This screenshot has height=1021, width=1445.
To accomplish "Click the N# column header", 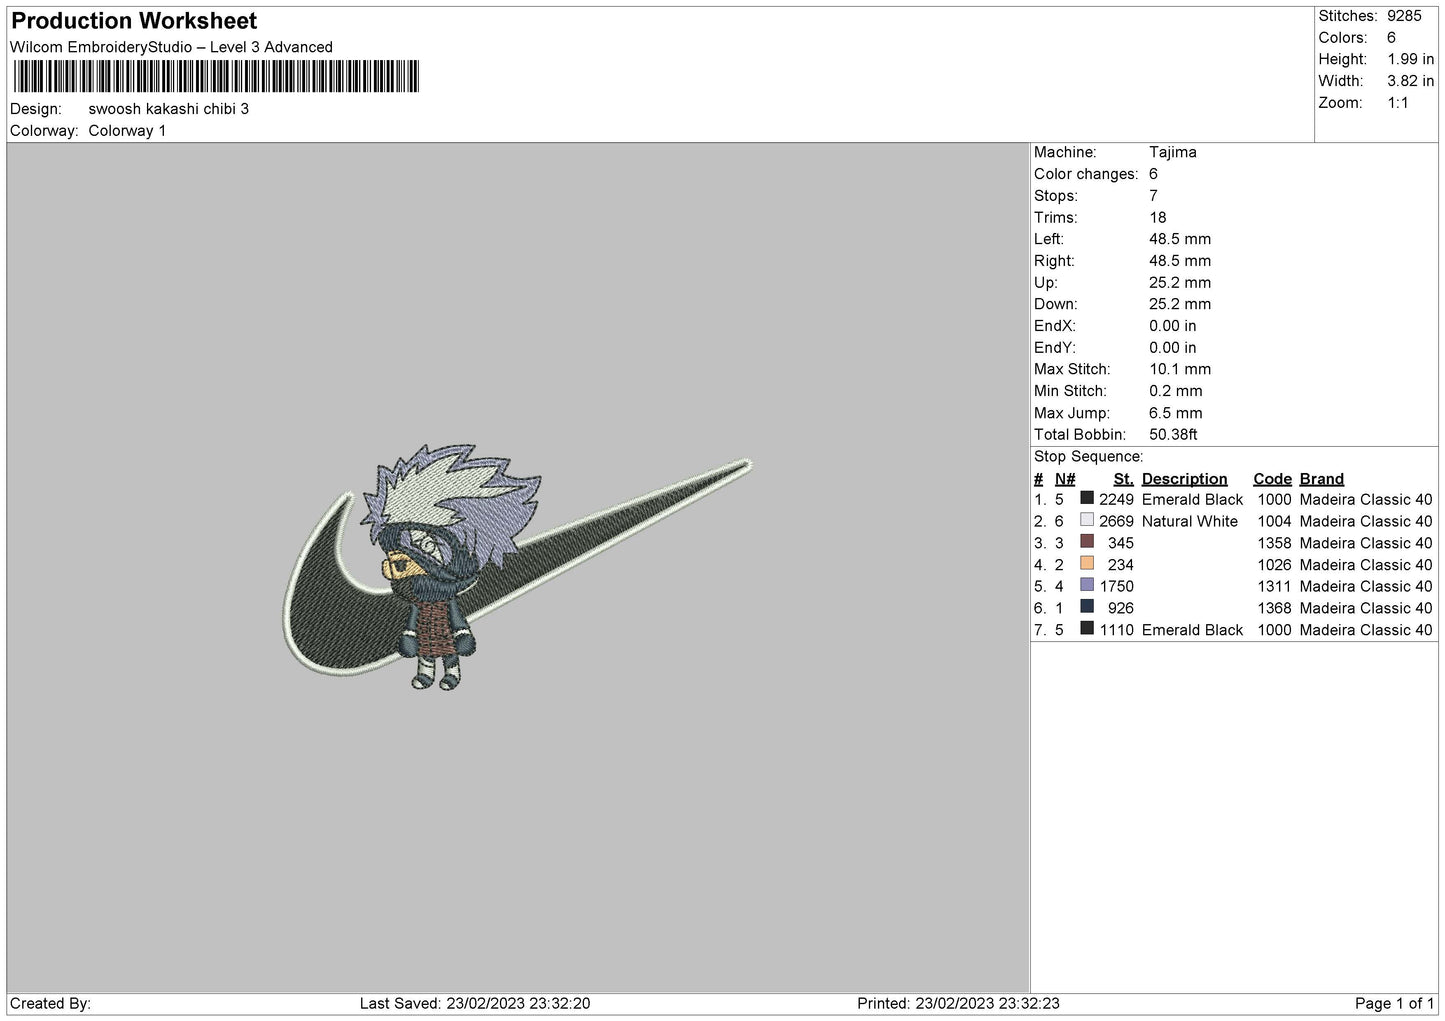I will [1065, 479].
